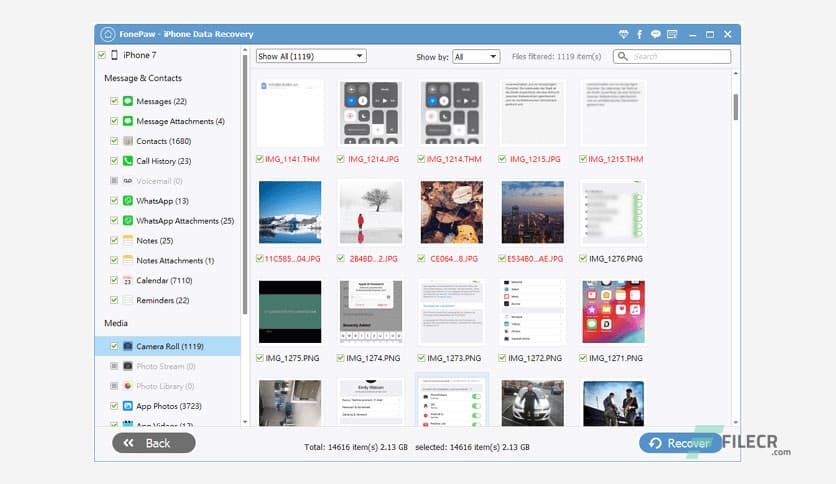Click the sidebar scroll up arrow
Viewport: 836px width, 484px height.
point(245,50)
